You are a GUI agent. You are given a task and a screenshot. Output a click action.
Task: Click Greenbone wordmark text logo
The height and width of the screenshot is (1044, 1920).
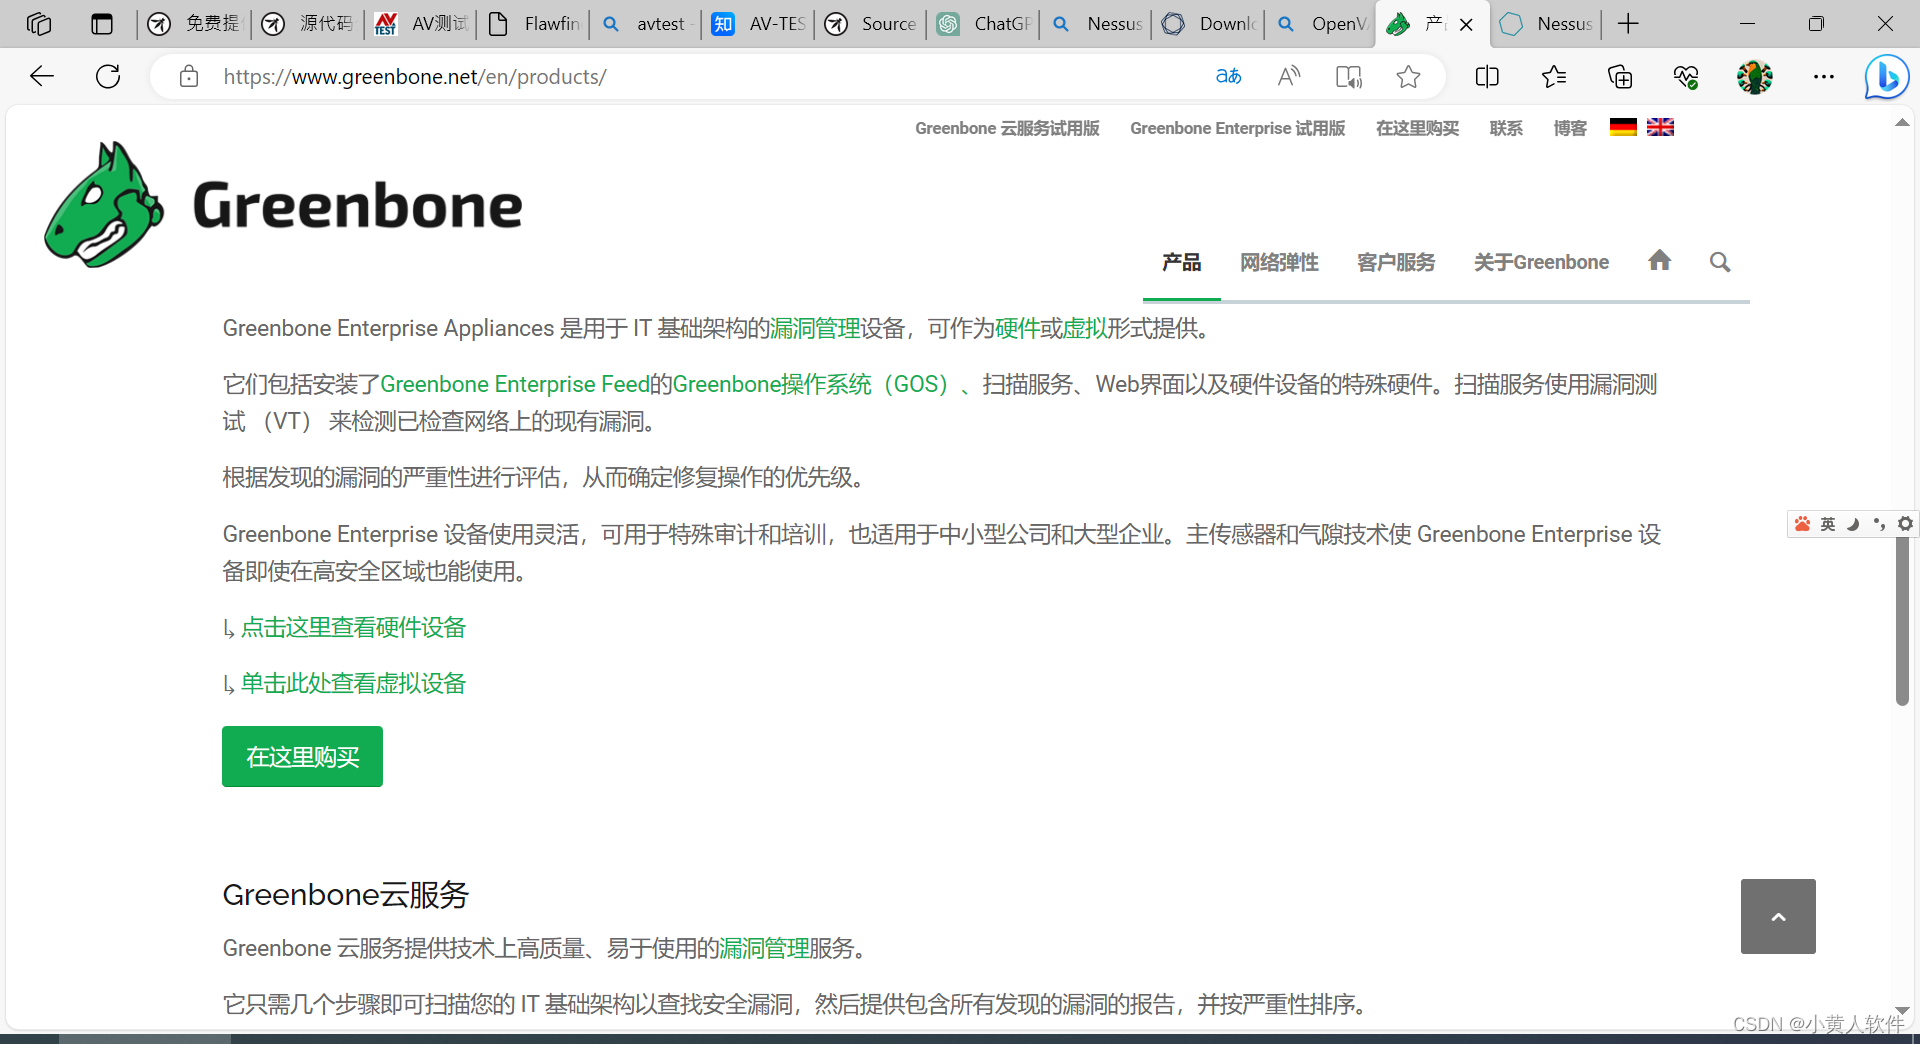tap(357, 205)
